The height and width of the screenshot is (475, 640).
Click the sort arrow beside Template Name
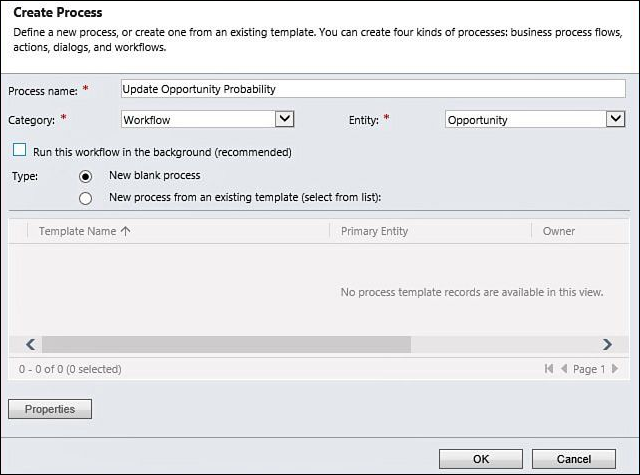(x=126, y=231)
